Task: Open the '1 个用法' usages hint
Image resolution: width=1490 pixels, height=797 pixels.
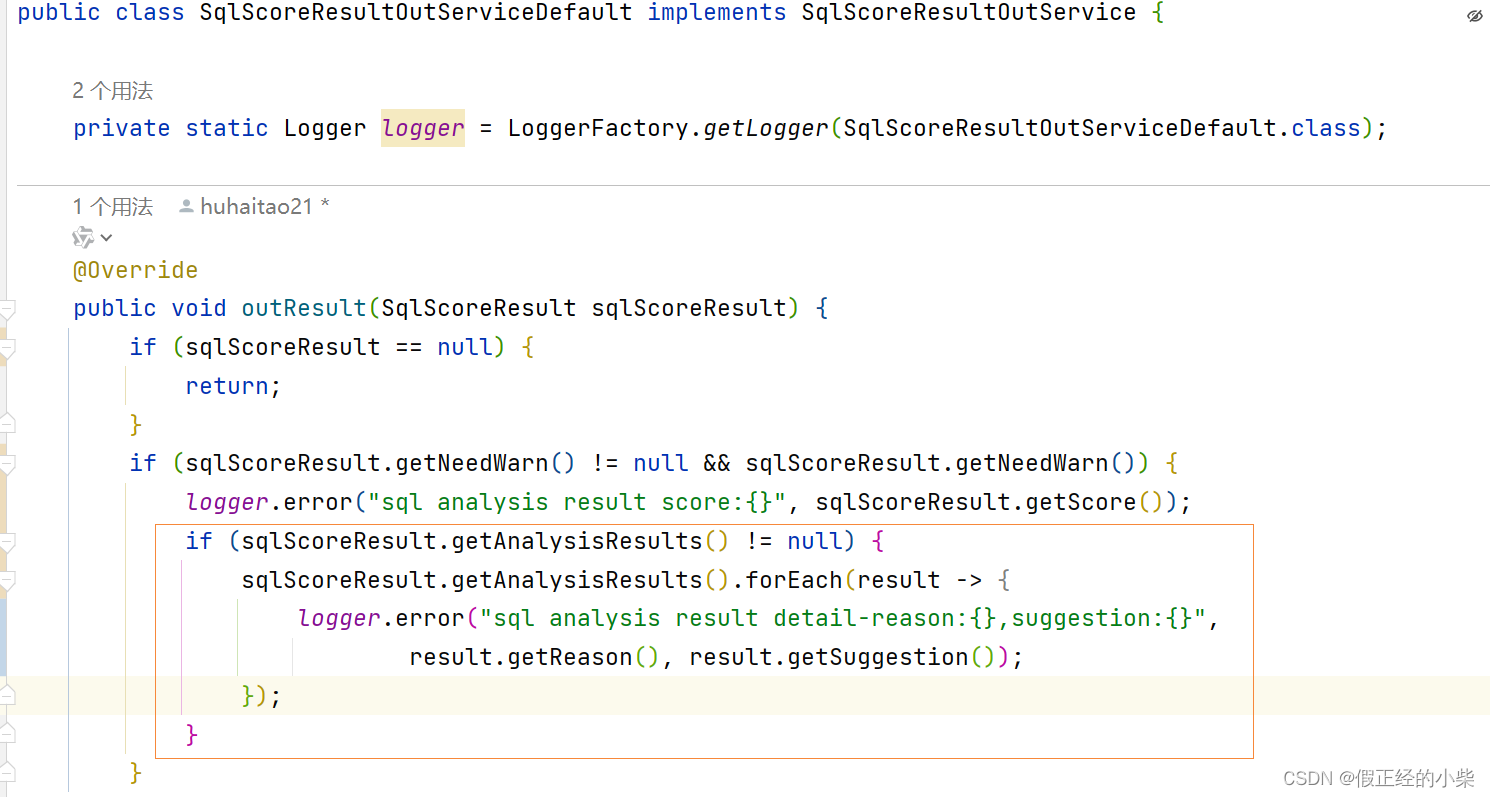Action: pyautogui.click(x=113, y=207)
